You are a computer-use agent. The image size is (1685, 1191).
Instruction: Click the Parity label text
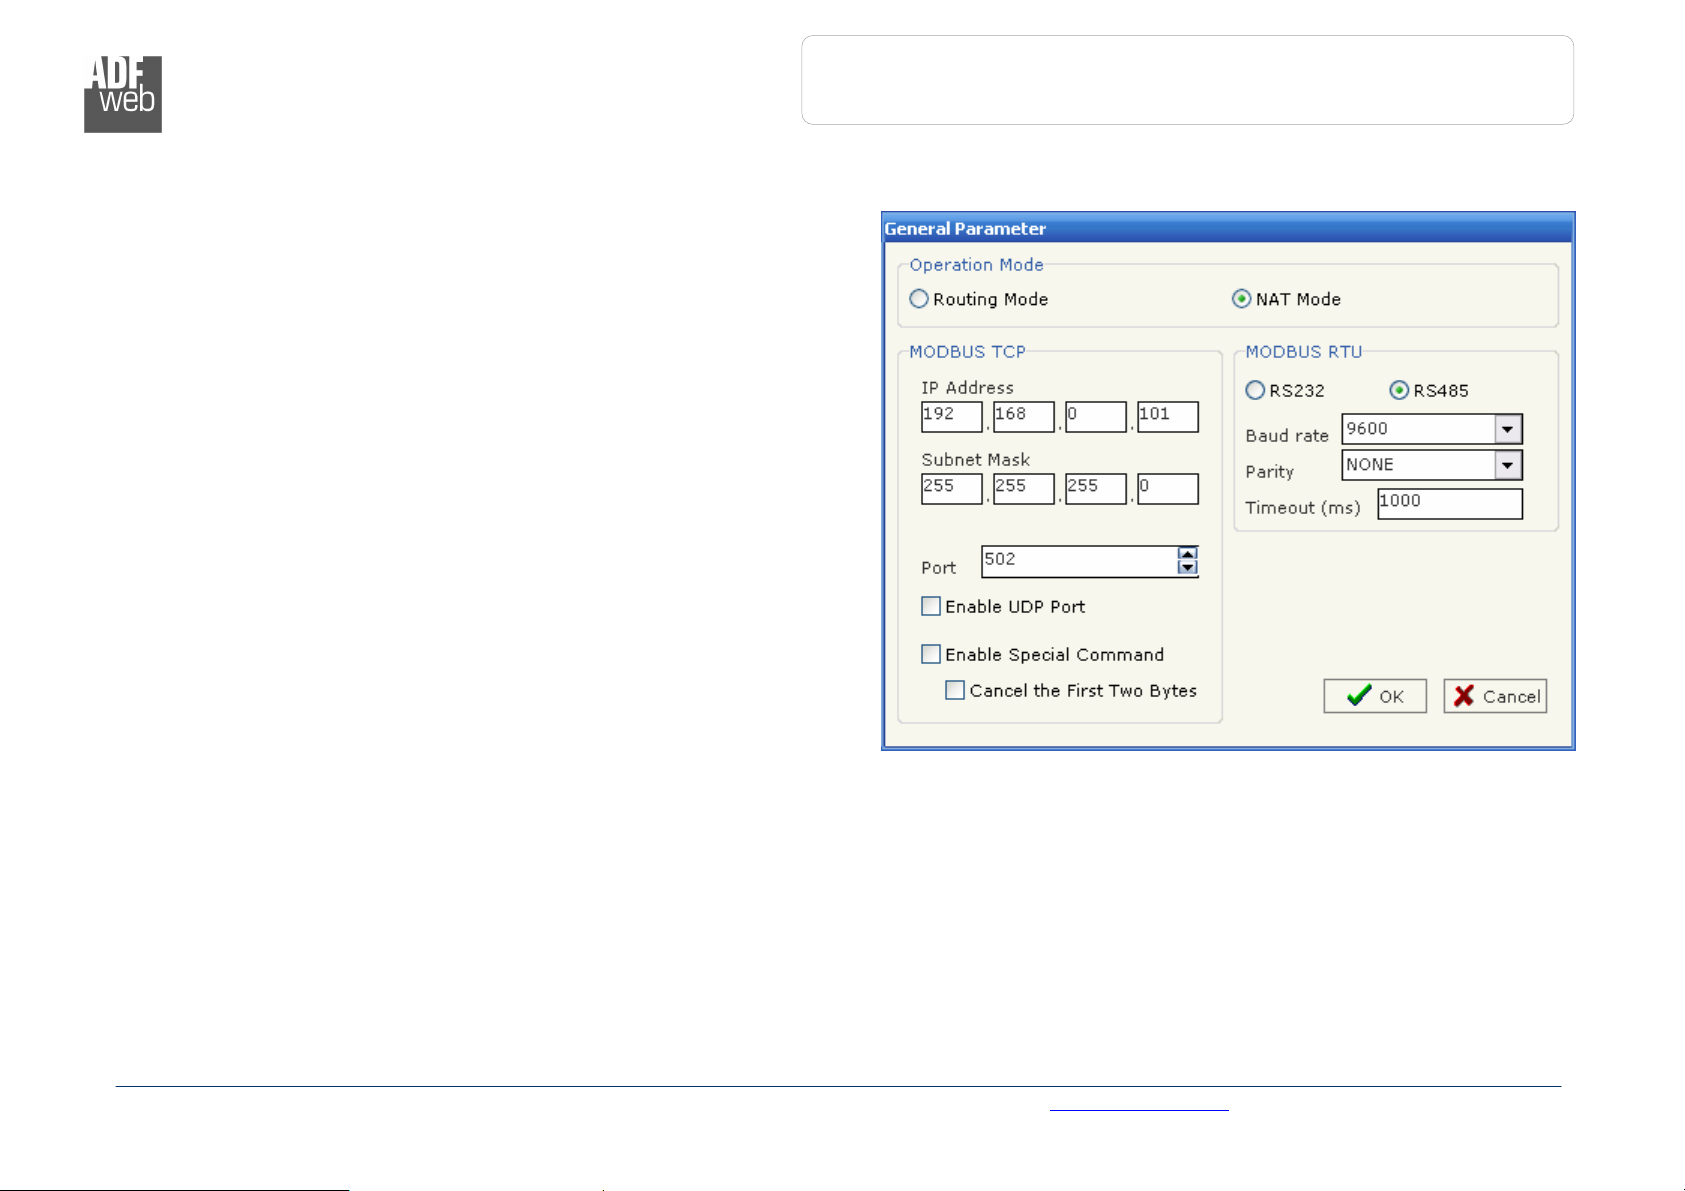coord(1269,472)
